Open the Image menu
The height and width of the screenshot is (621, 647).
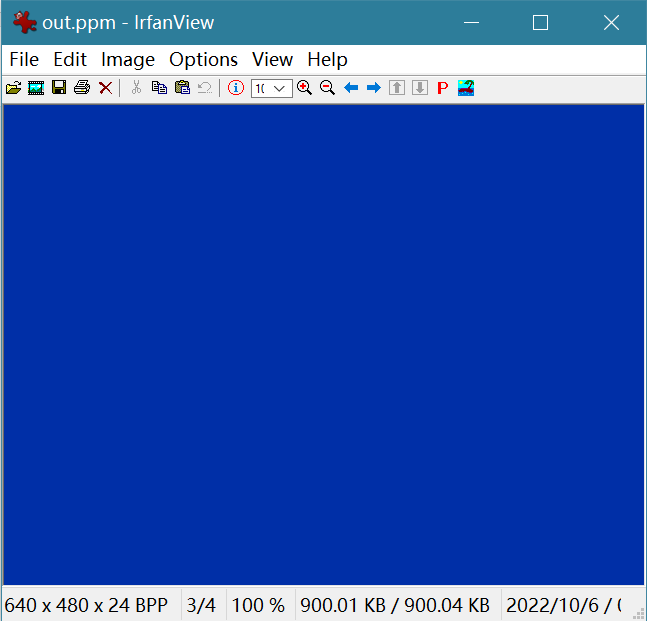click(x=128, y=60)
